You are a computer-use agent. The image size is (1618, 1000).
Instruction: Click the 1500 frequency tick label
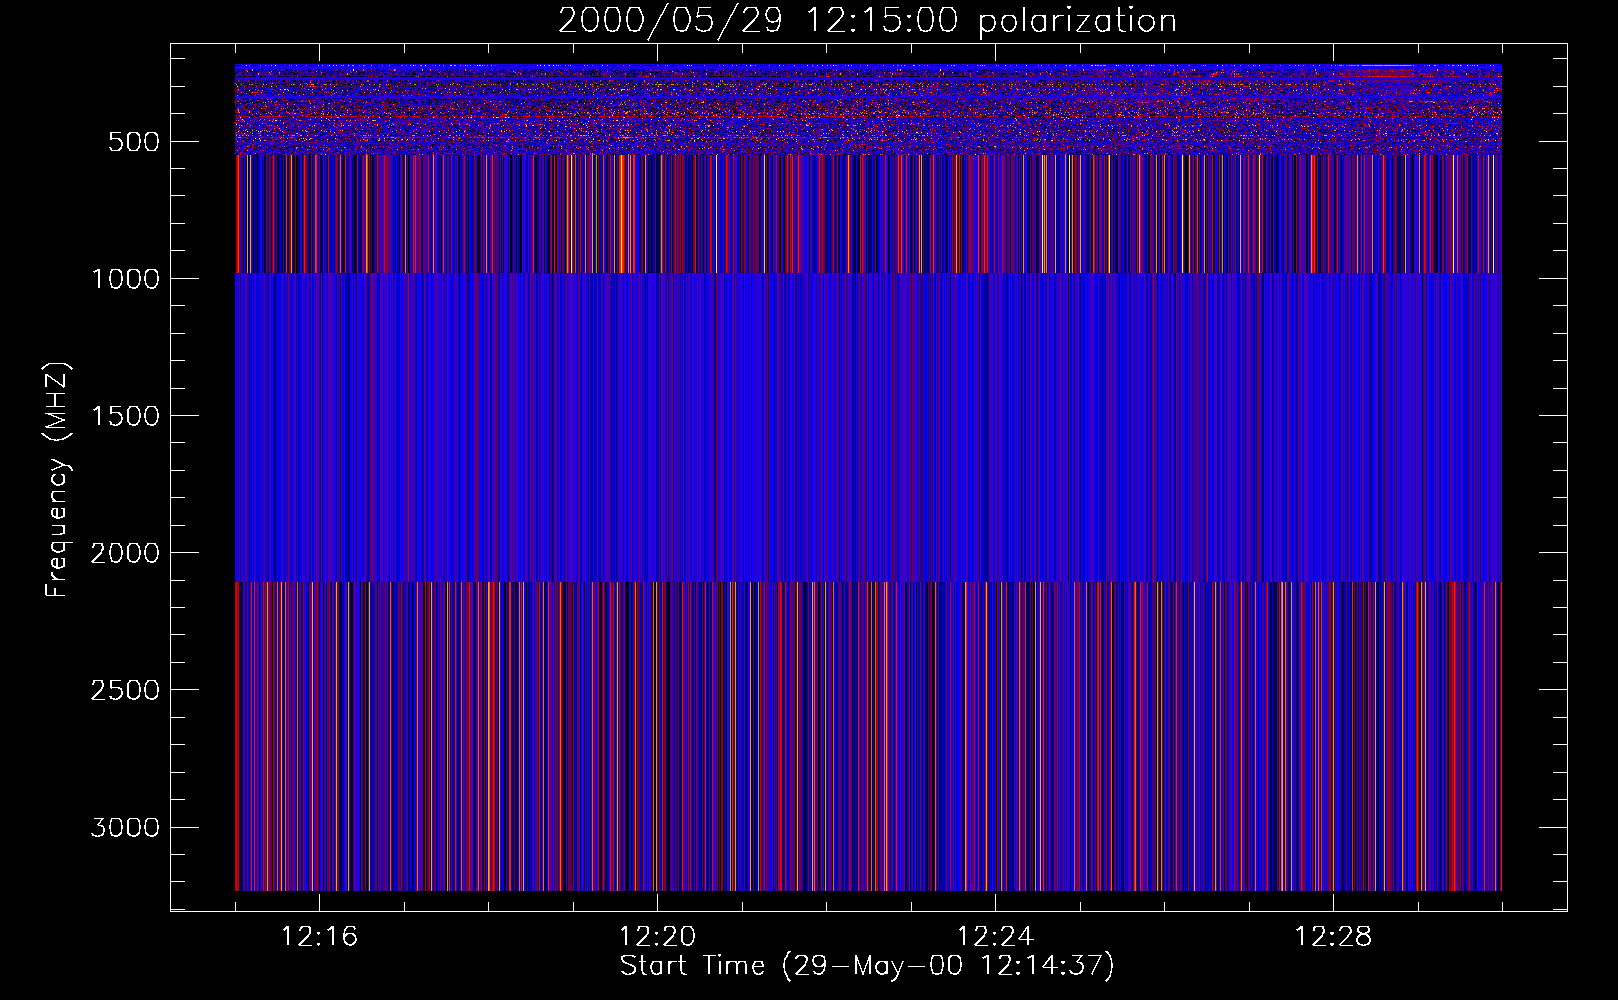(125, 416)
